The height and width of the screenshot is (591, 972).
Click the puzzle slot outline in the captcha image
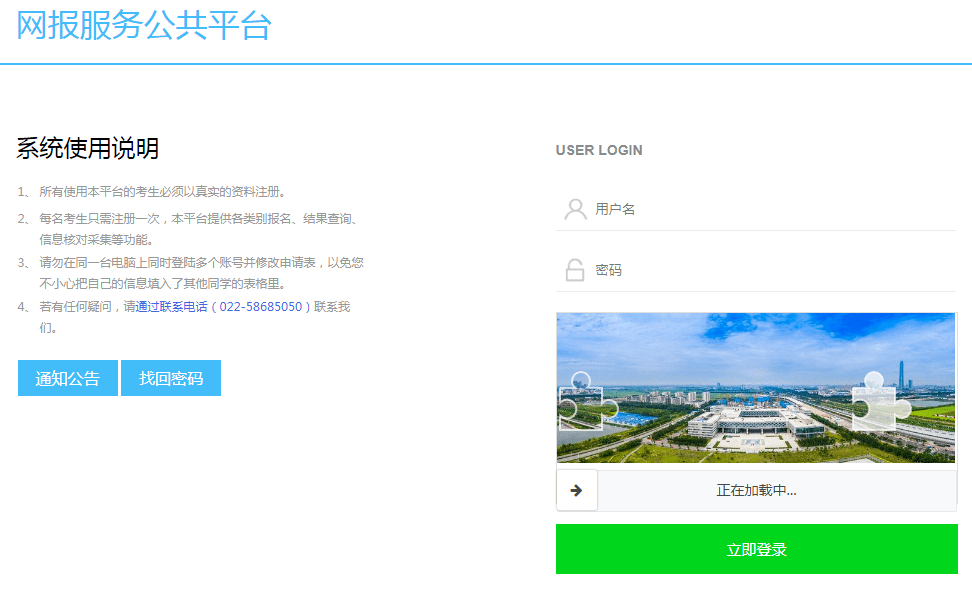(x=880, y=402)
